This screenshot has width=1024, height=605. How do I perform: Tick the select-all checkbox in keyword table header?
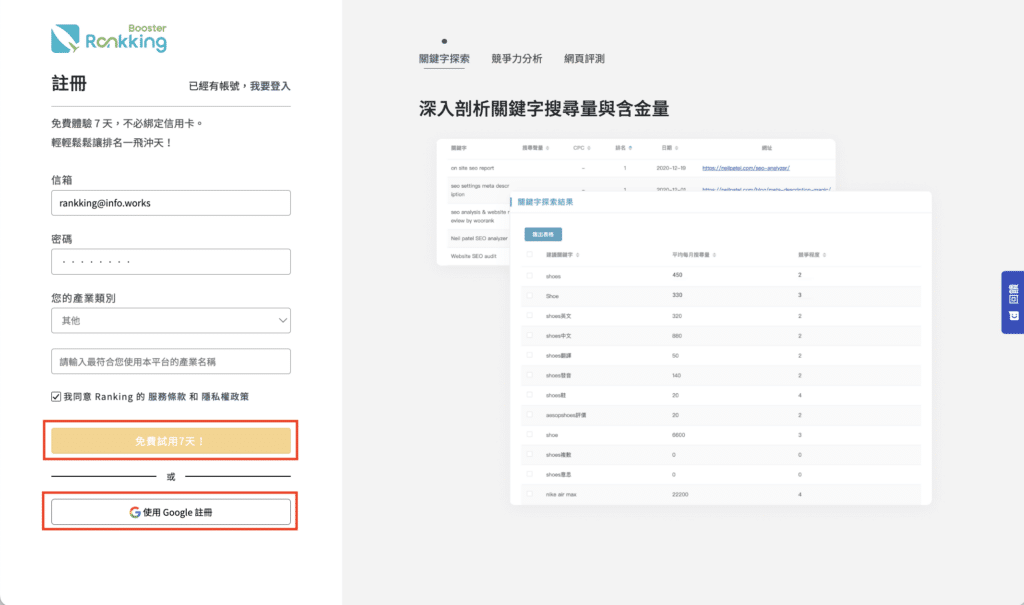tap(529, 255)
